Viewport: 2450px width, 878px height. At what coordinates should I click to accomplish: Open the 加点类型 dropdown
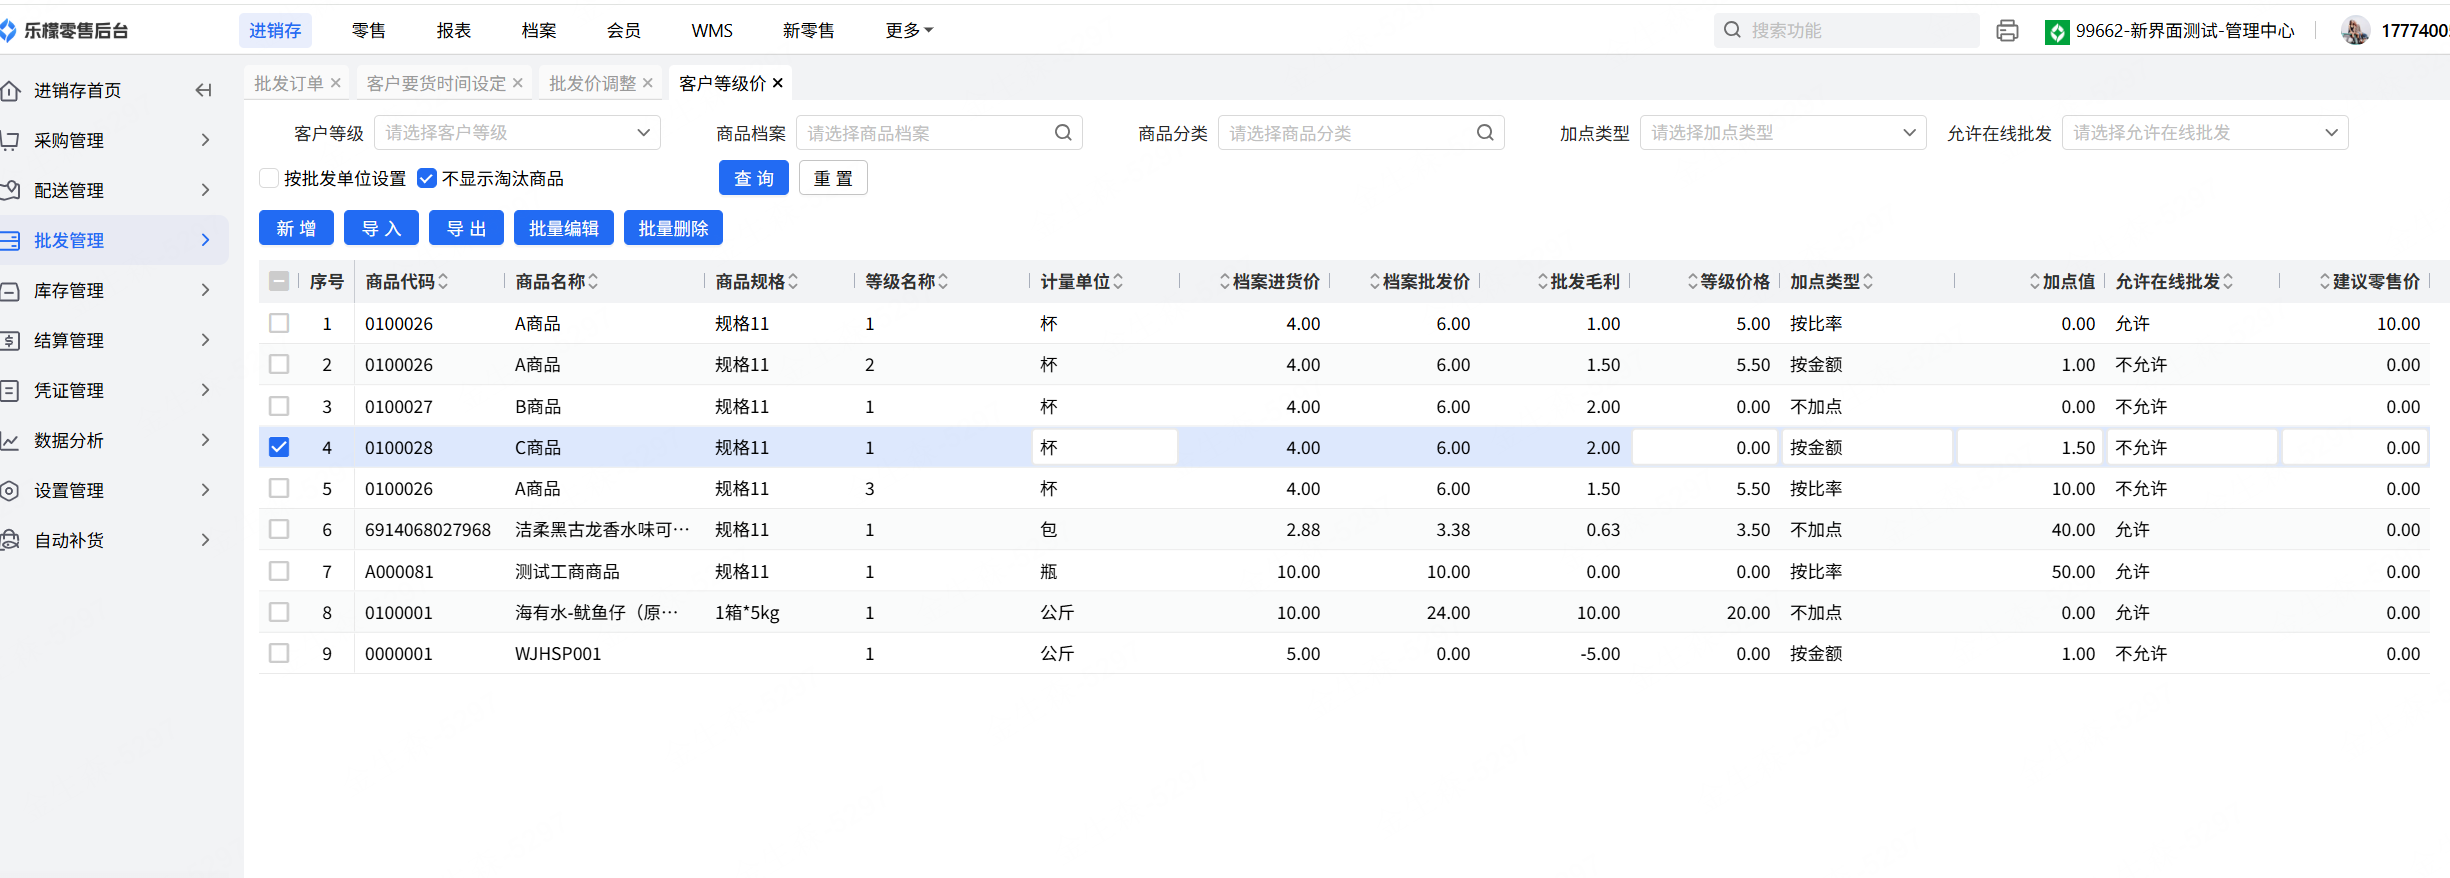[1782, 133]
